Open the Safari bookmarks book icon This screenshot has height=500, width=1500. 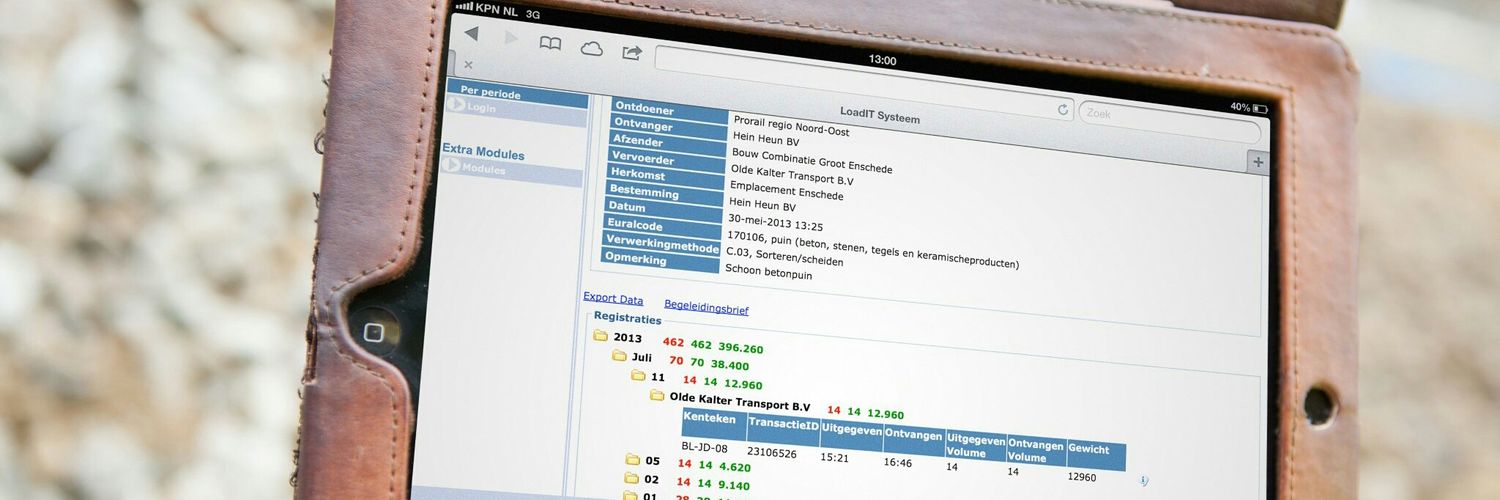coord(550,43)
